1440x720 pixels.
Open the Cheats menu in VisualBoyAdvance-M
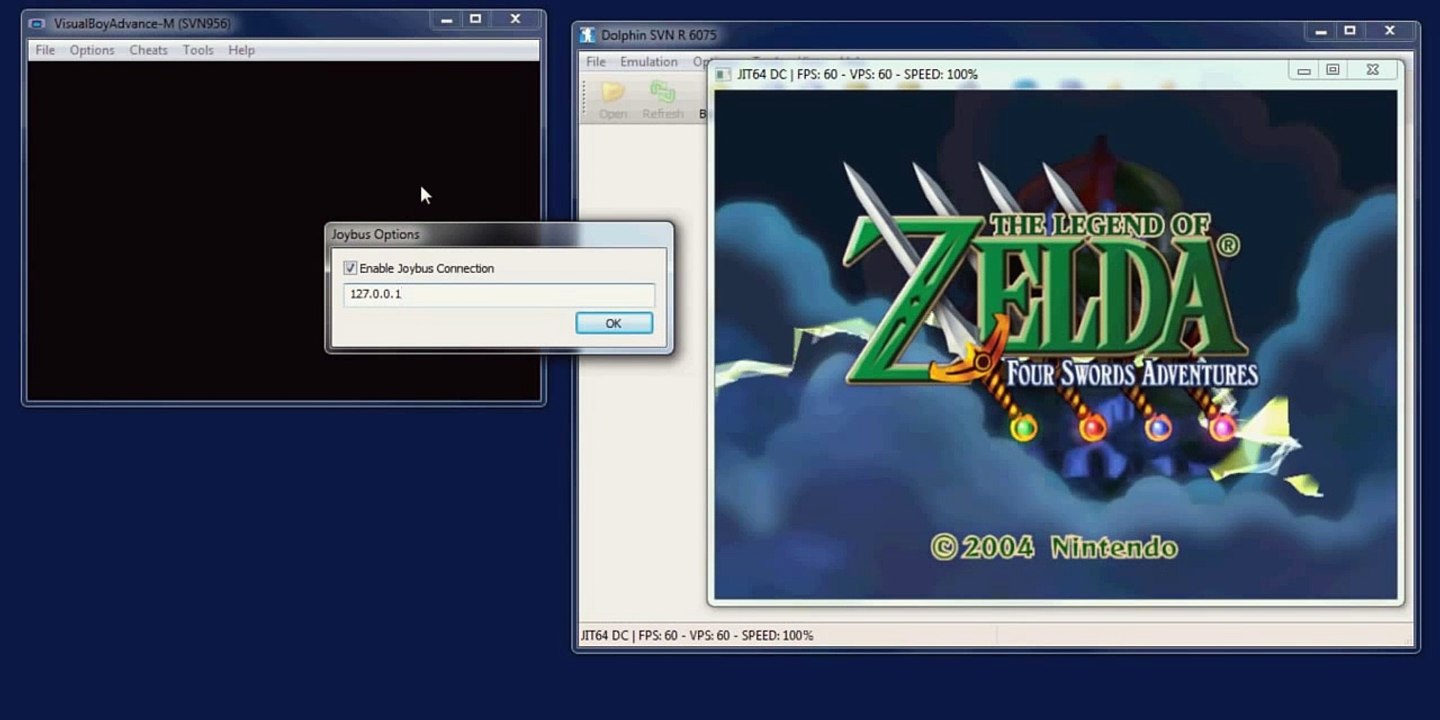148,50
